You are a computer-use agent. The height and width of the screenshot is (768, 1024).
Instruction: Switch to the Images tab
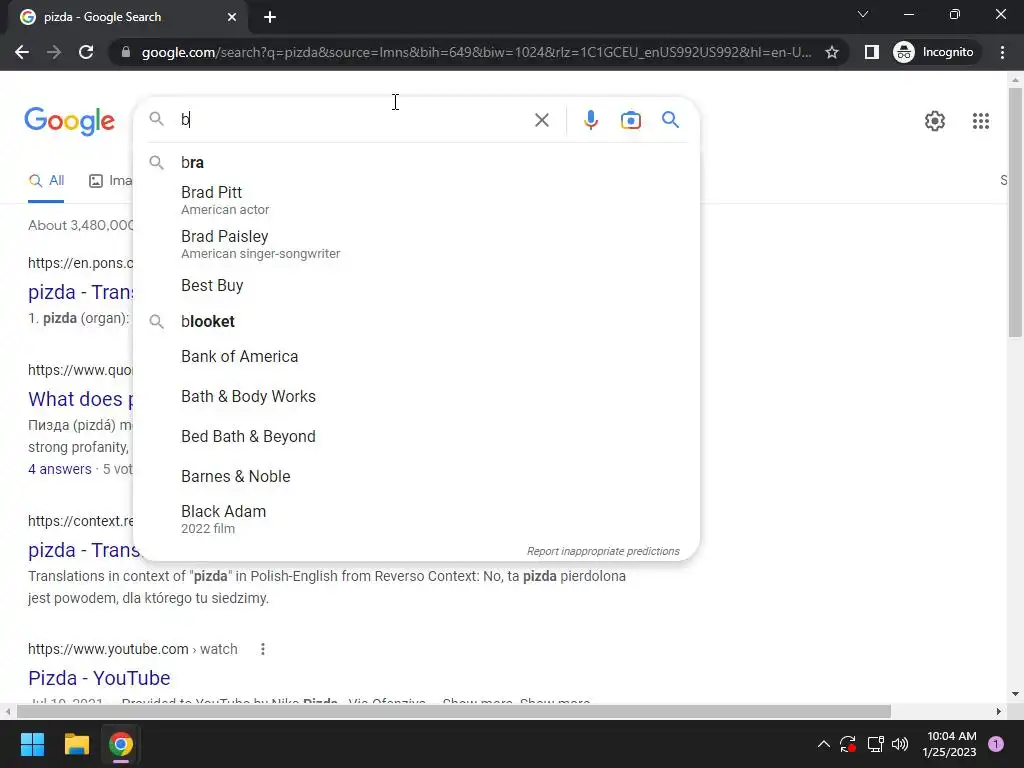pos(110,181)
